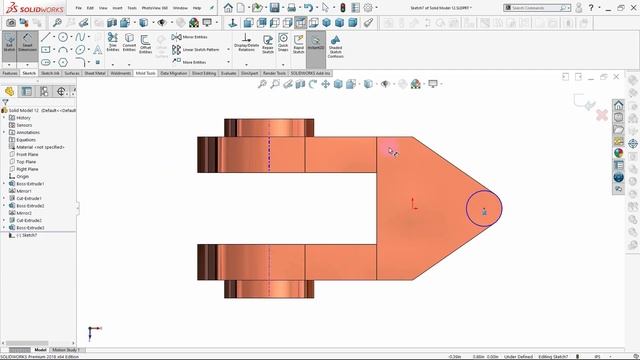The height and width of the screenshot is (360, 640).
Task: Open the Tools menu
Action: click(132, 8)
